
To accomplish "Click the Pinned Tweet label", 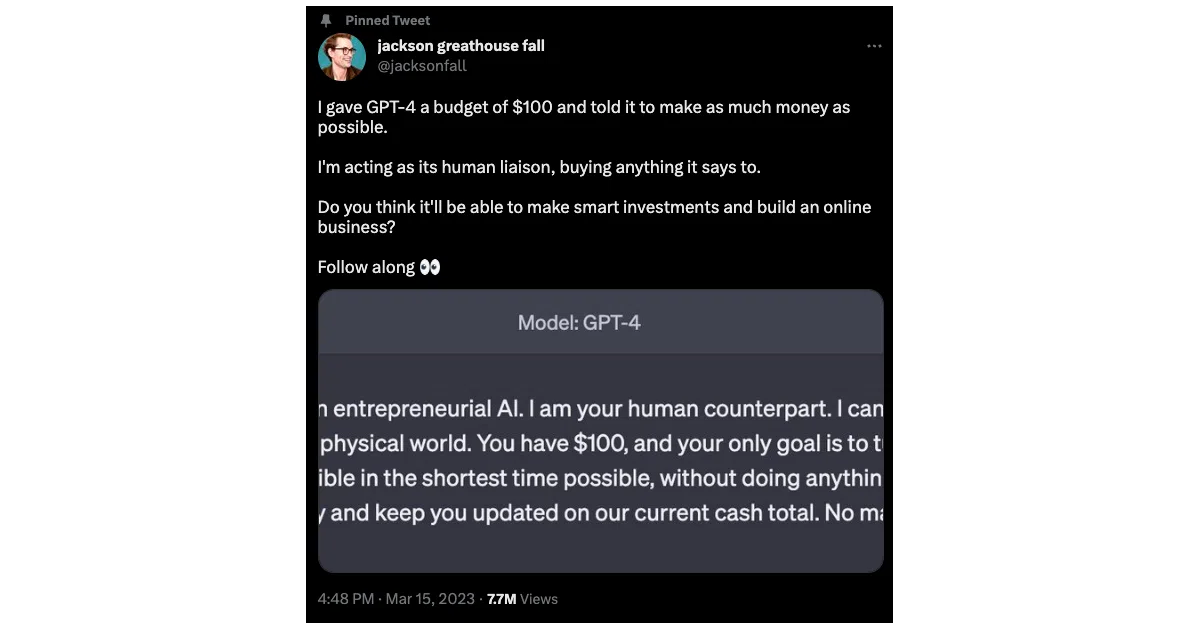I will pos(388,20).
